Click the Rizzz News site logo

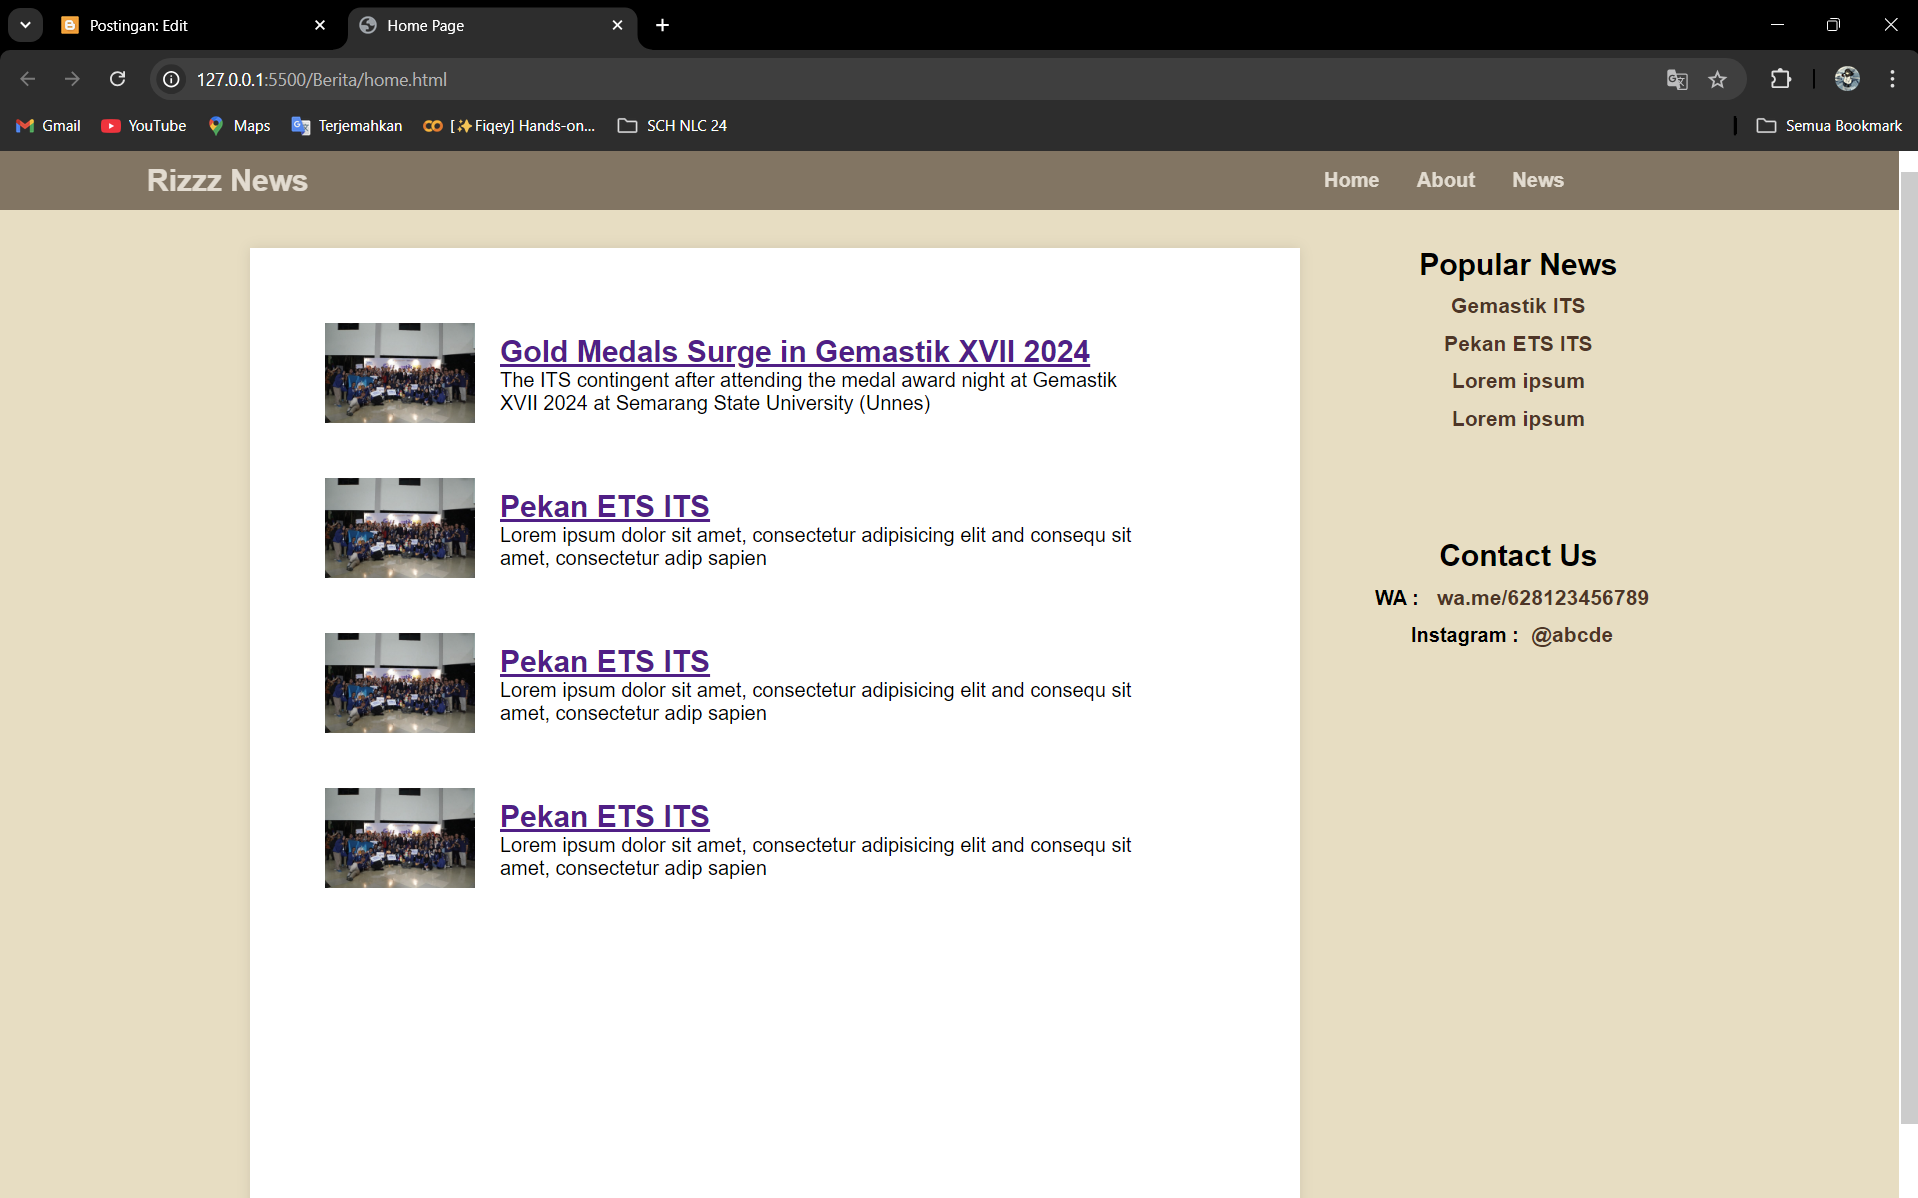(227, 180)
